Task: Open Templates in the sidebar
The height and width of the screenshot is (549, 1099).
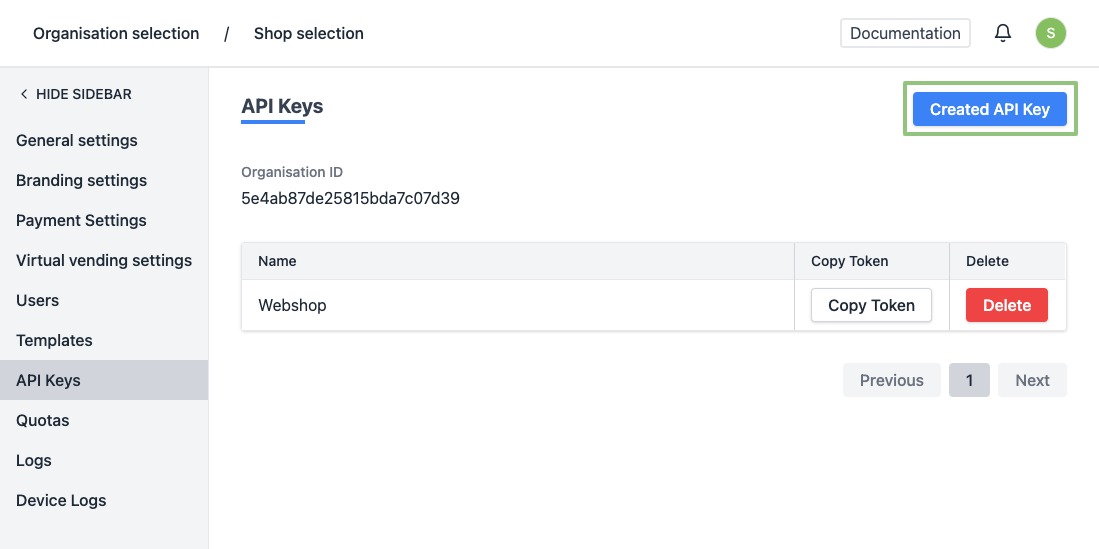Action: [54, 340]
